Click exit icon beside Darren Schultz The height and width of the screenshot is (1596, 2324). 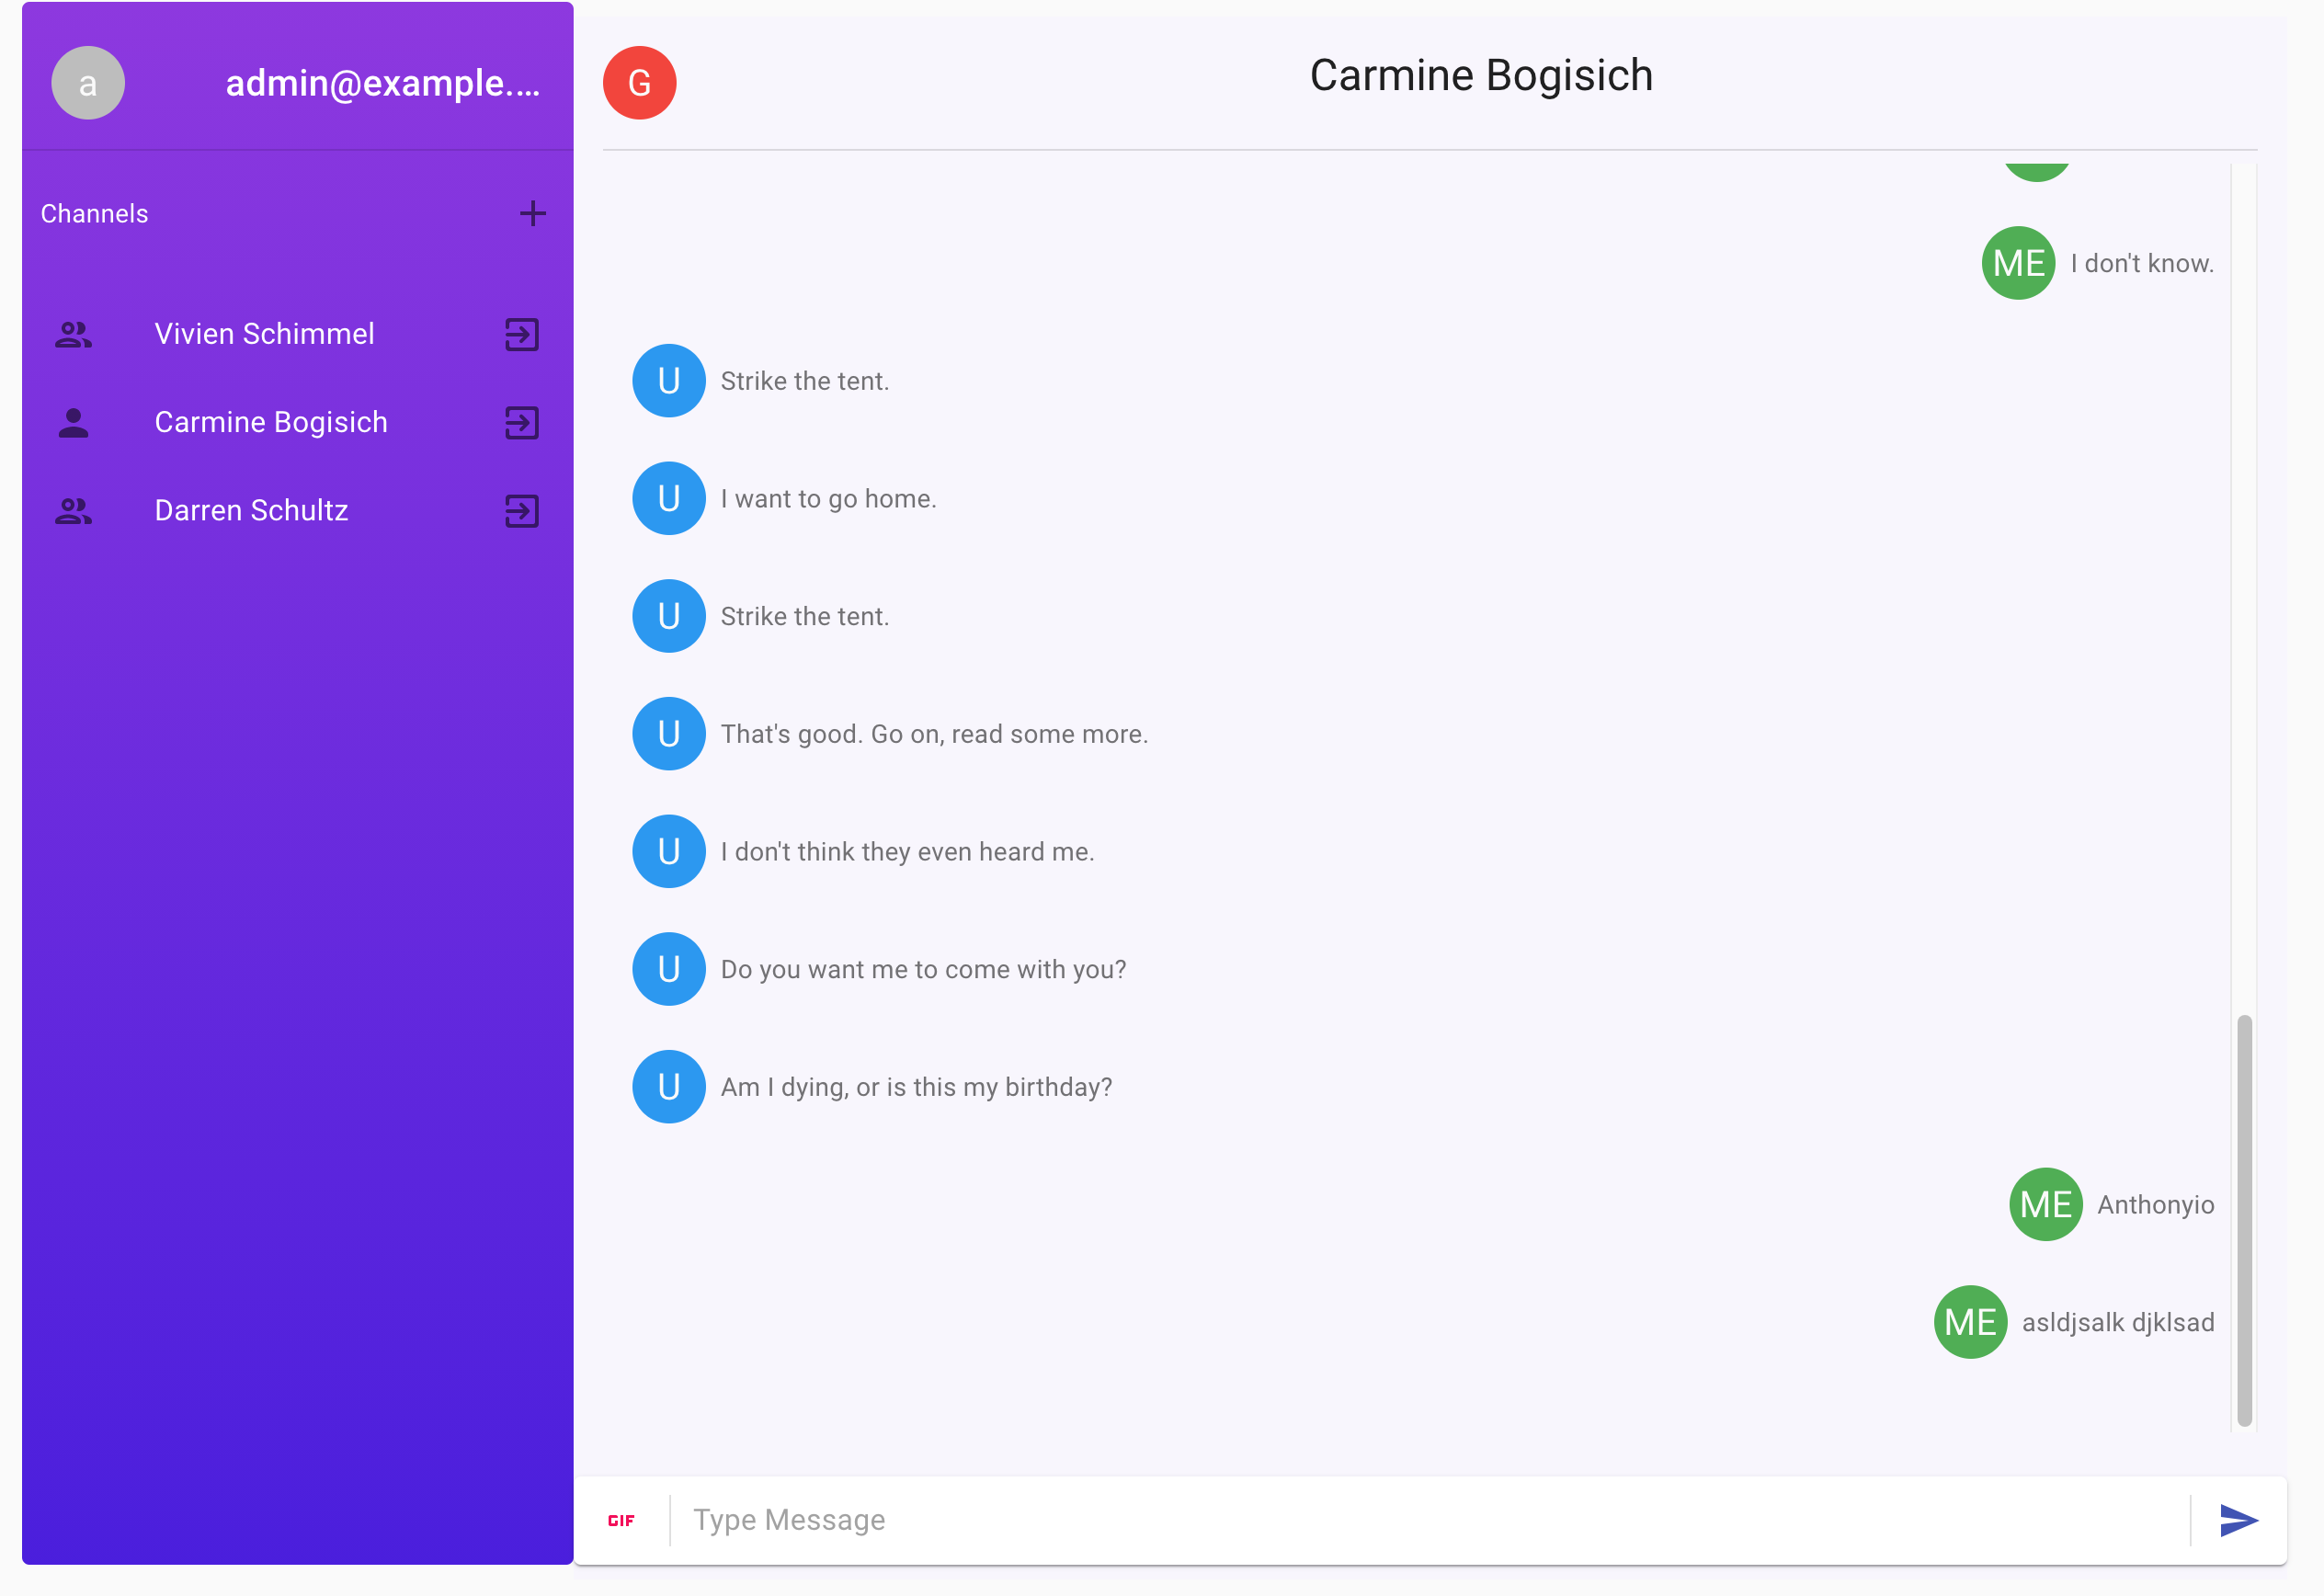[521, 511]
